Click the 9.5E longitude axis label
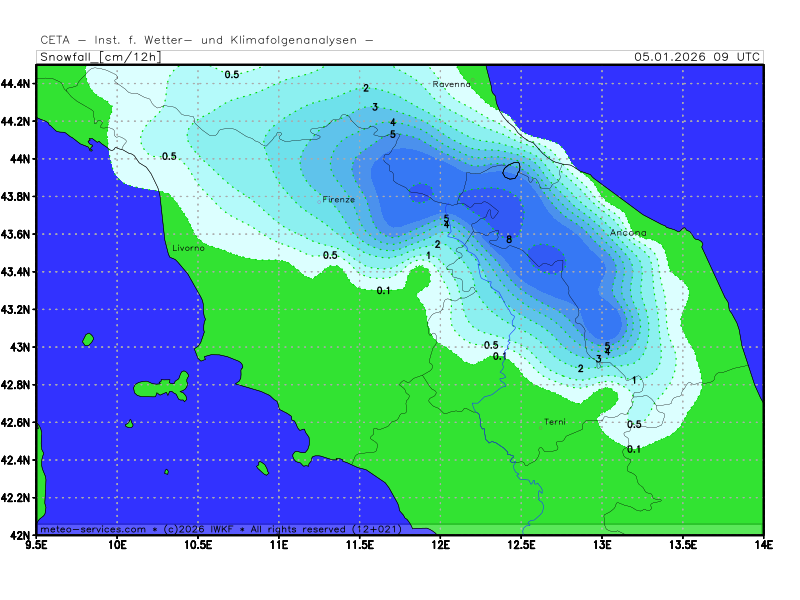 coord(38,545)
